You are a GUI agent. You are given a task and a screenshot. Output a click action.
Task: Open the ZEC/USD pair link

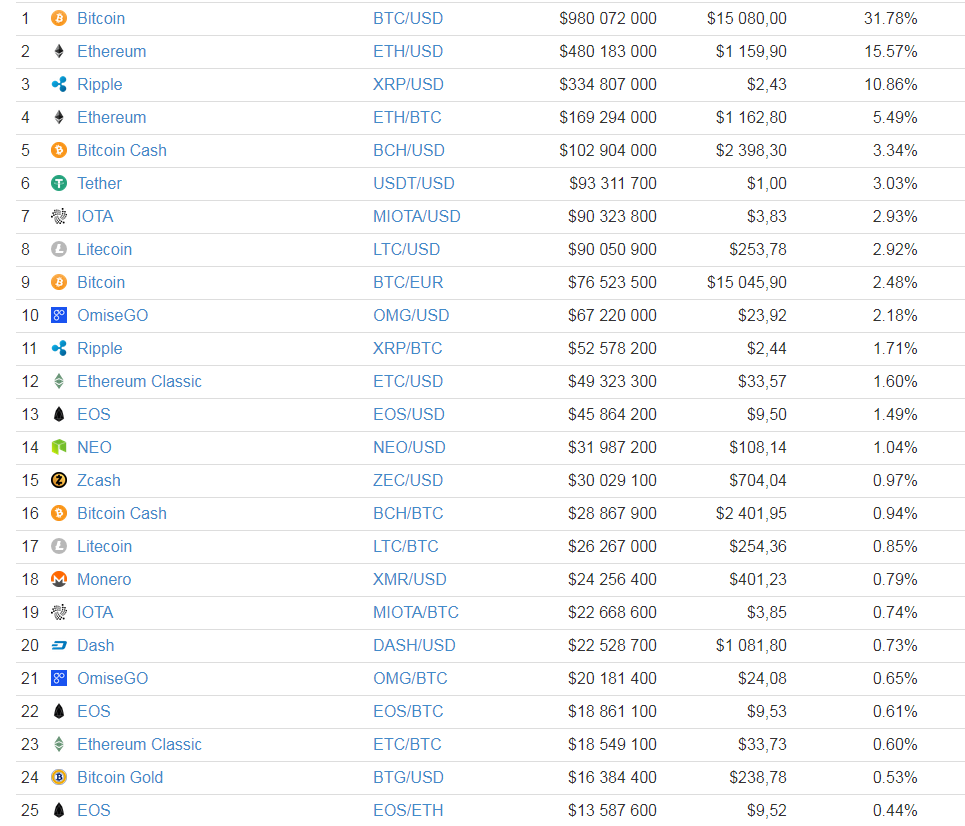(x=408, y=480)
